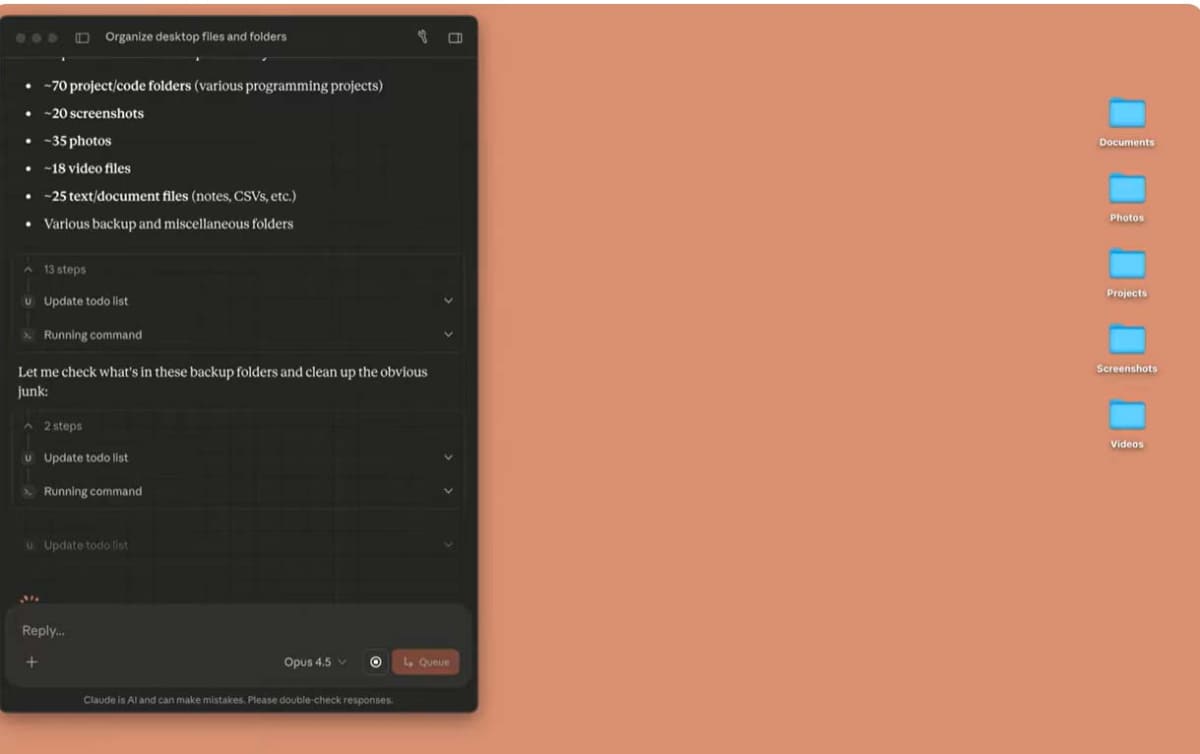Collapse the 13 steps group

coord(29,270)
